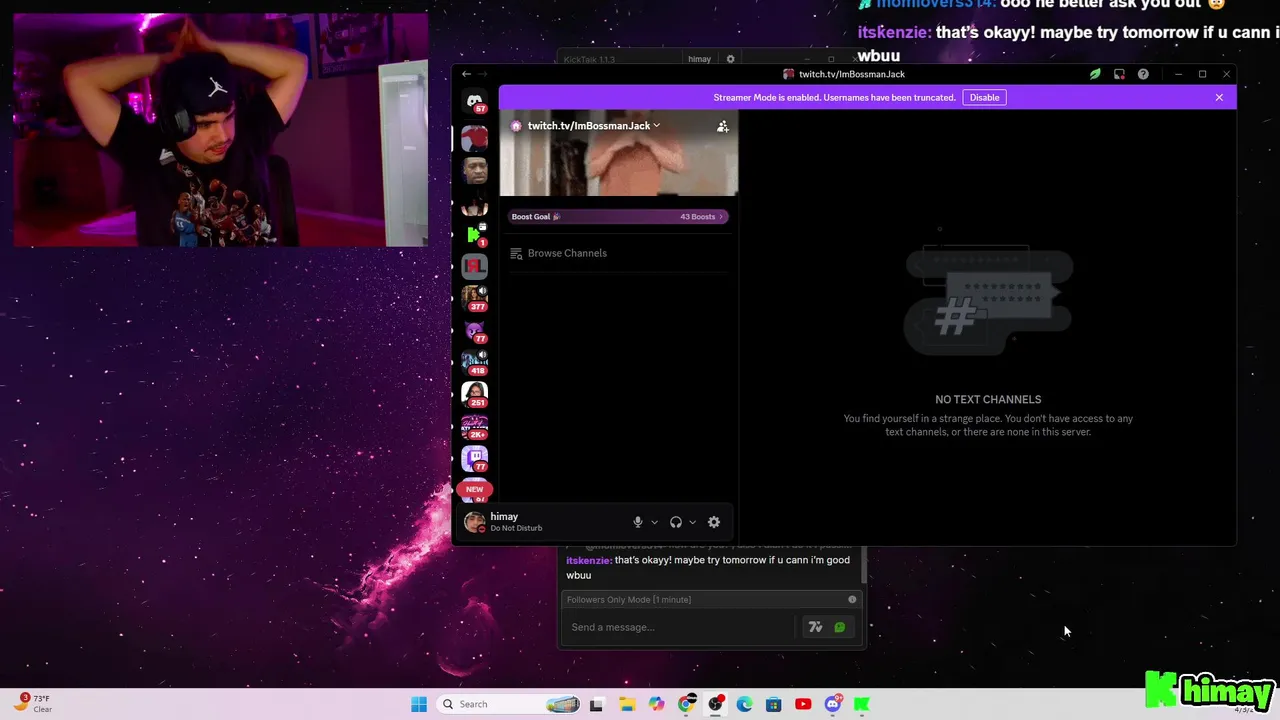Open server with 251 notification badge
Viewport: 1280px width, 720px height.
click(475, 394)
